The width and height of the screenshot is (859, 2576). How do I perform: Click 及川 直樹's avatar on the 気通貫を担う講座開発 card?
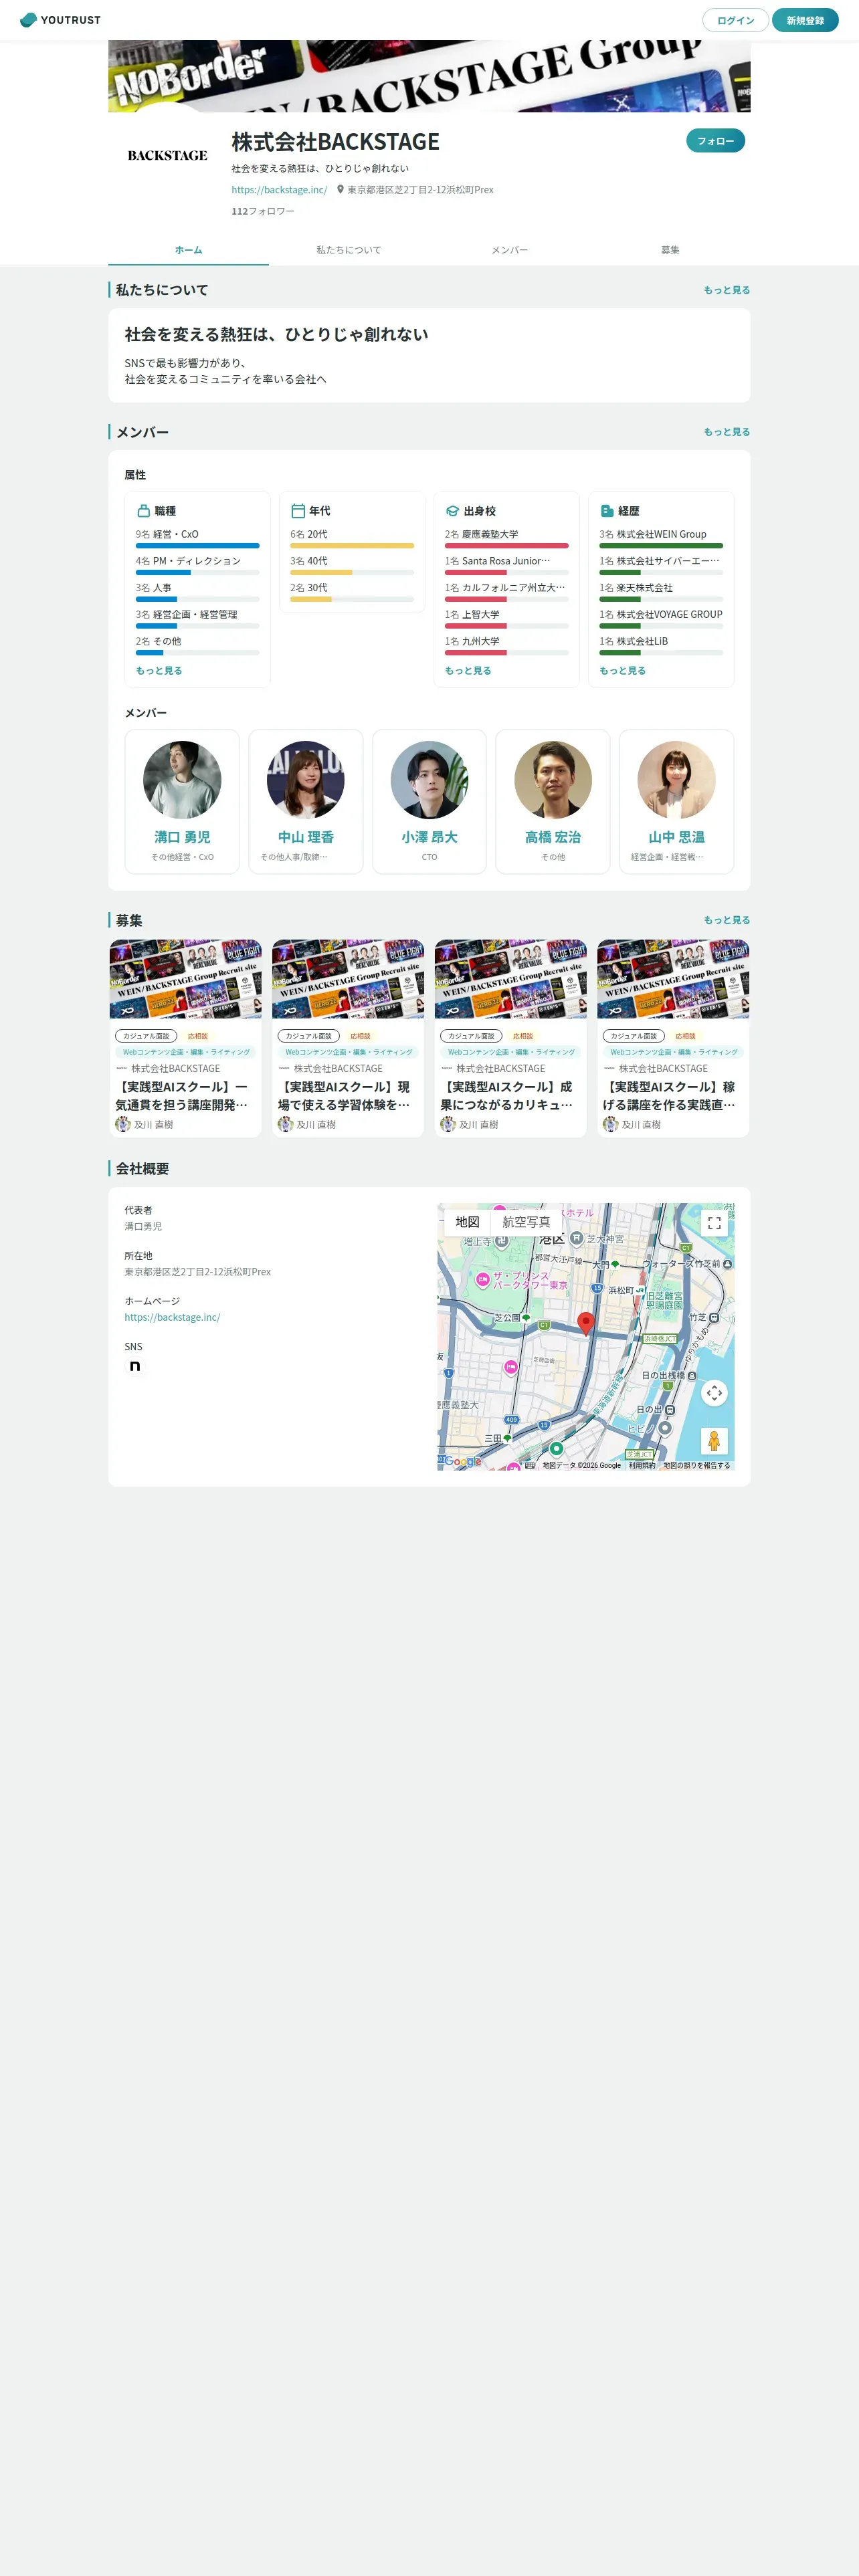tap(123, 1125)
